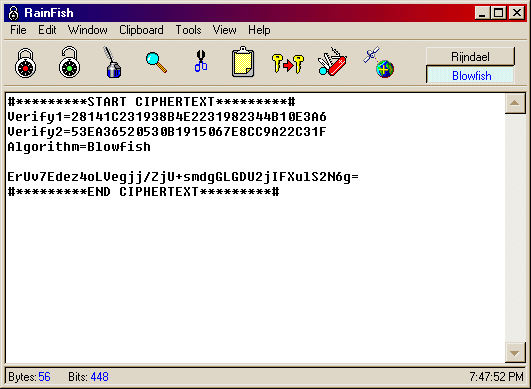The height and width of the screenshot is (389, 531).
Task: Click the yellow clipboard icon
Action: (x=243, y=62)
